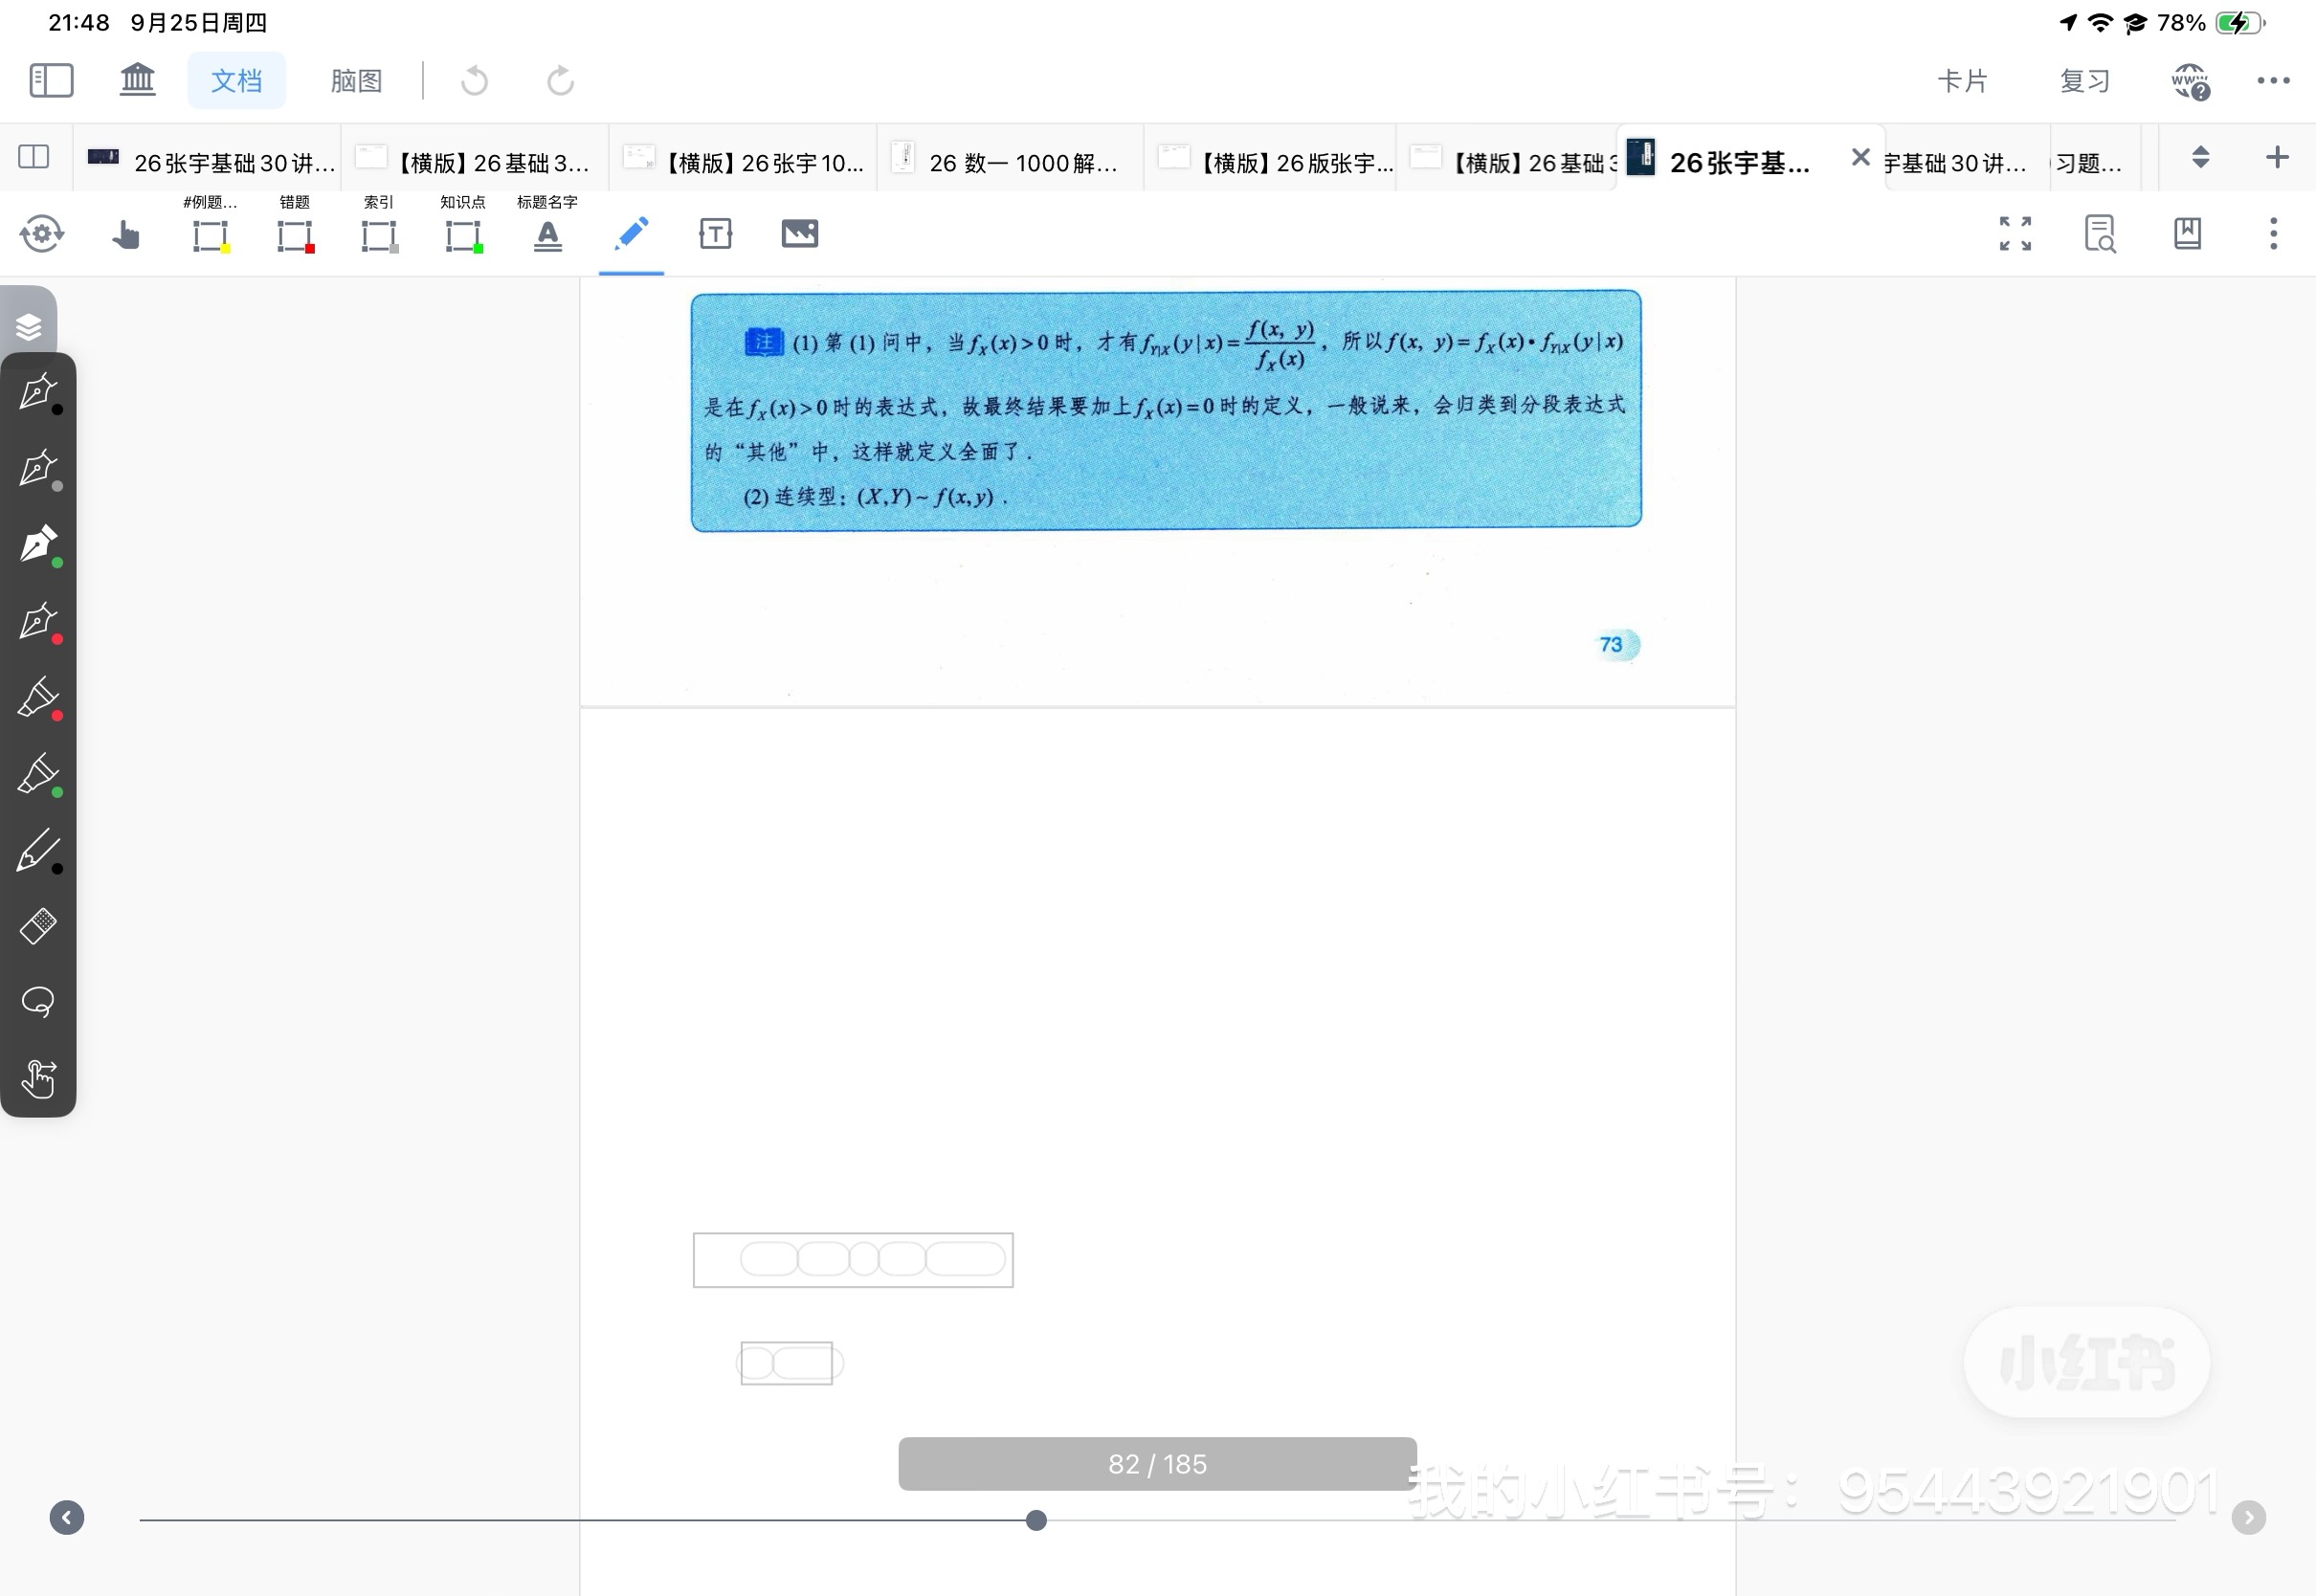Open the library building icon
The width and height of the screenshot is (2316, 1596).
pos(138,80)
